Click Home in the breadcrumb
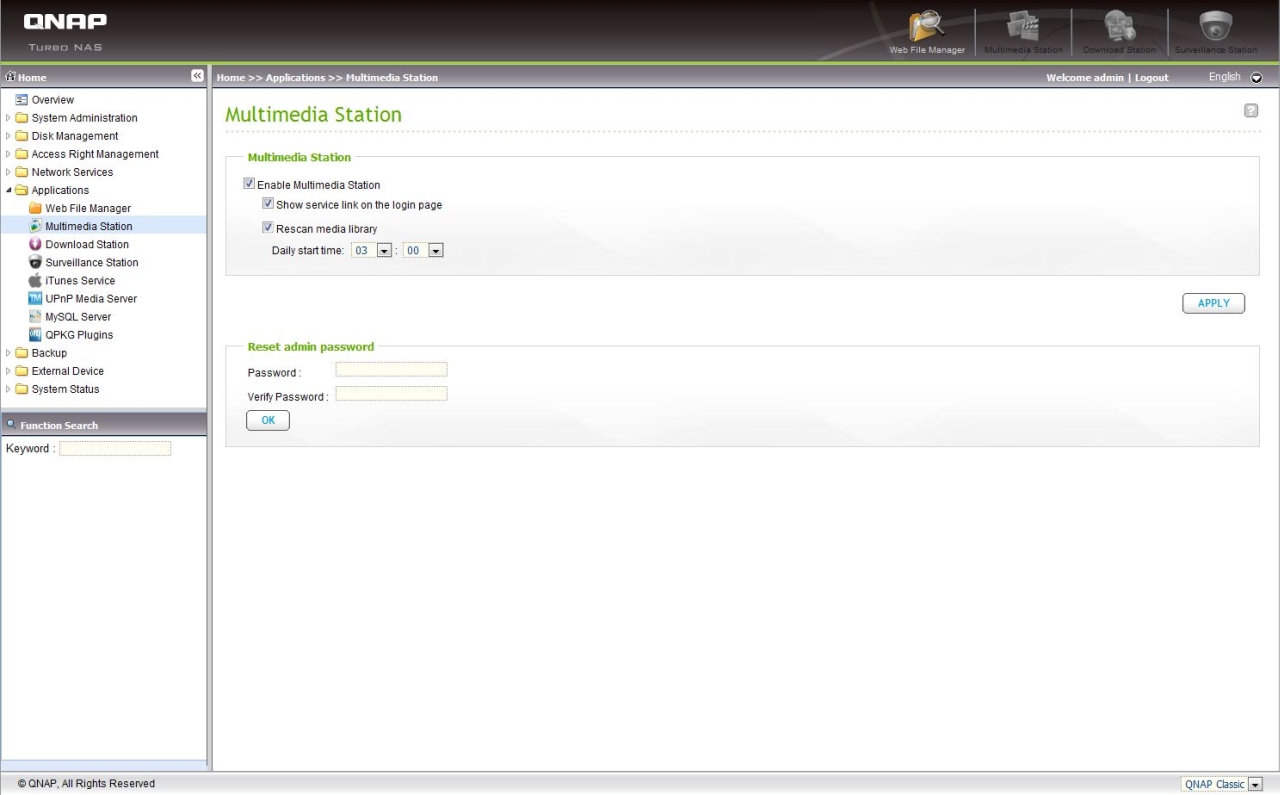Screen dimensions: 1280x795 coord(230,78)
